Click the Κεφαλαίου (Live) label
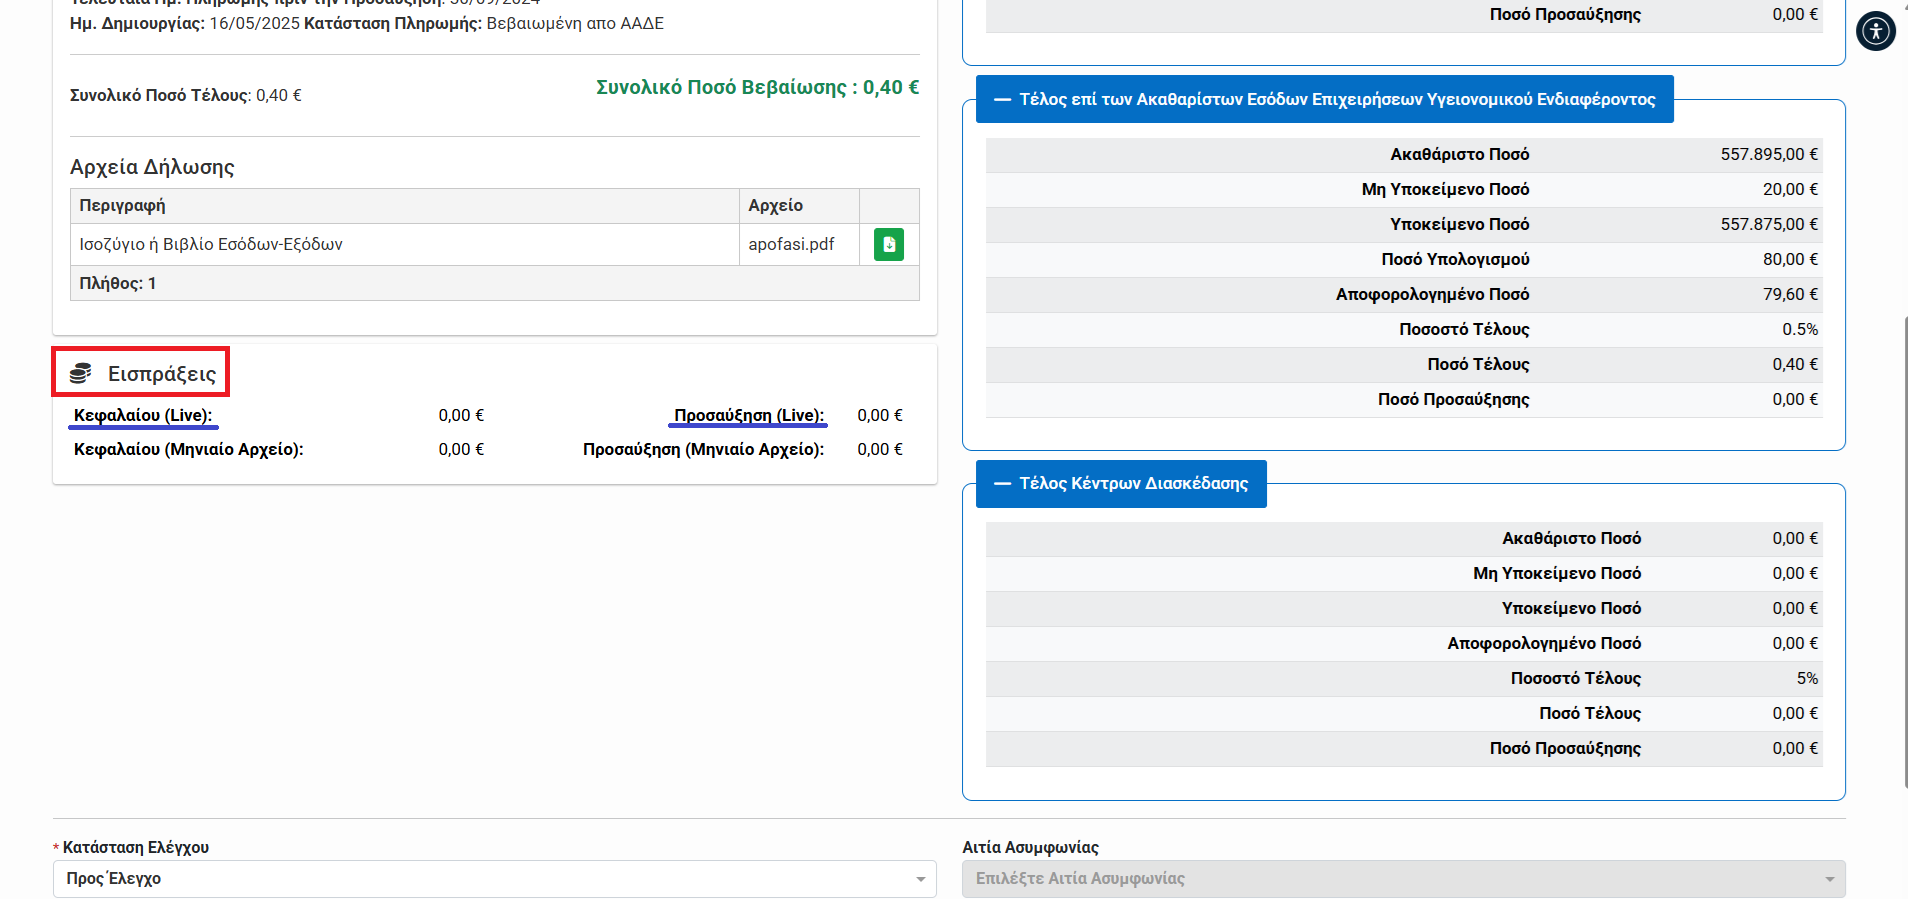The height and width of the screenshot is (899, 1908). point(143,415)
